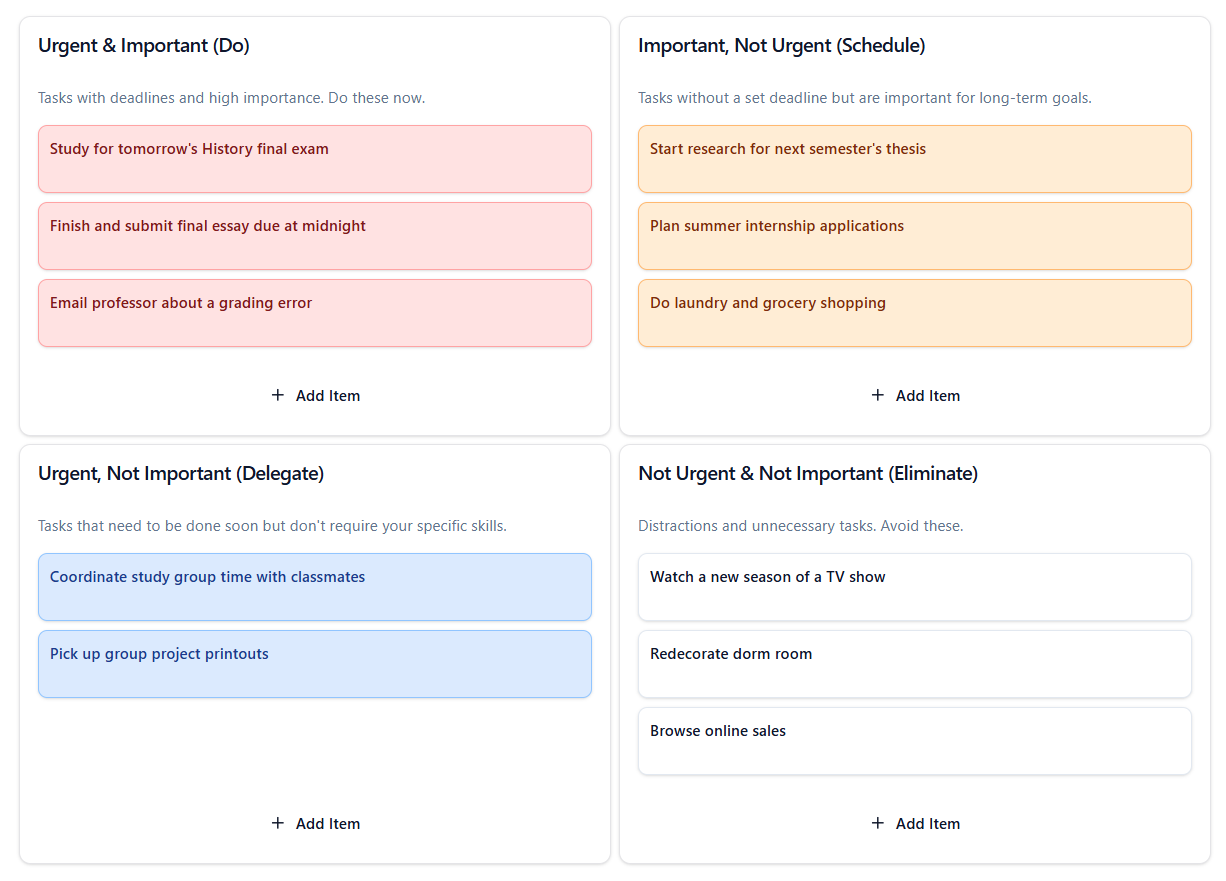Select Plan summer internship applications task
Screen dimensions: 1226x881
(914, 236)
